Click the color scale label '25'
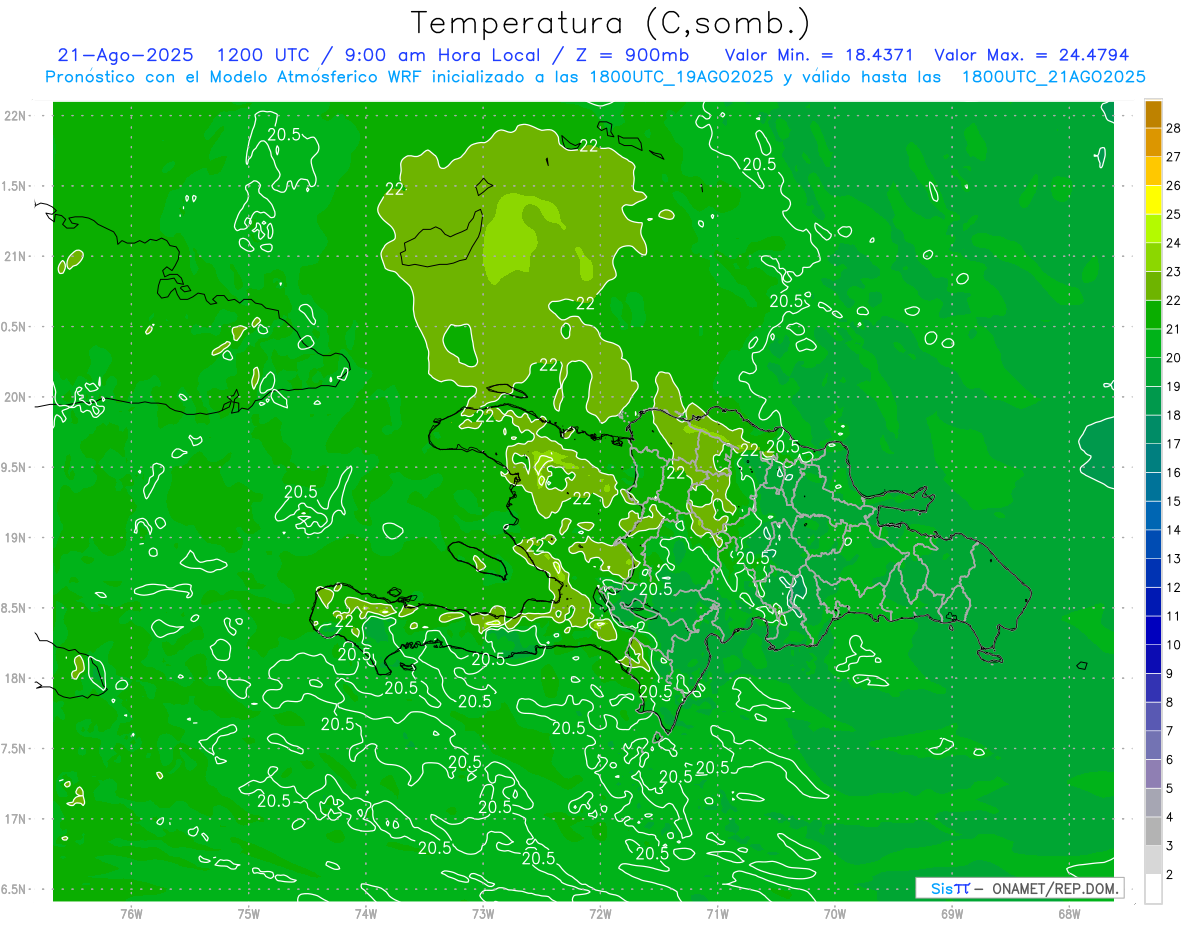The height and width of the screenshot is (927, 1200). coord(1173,214)
